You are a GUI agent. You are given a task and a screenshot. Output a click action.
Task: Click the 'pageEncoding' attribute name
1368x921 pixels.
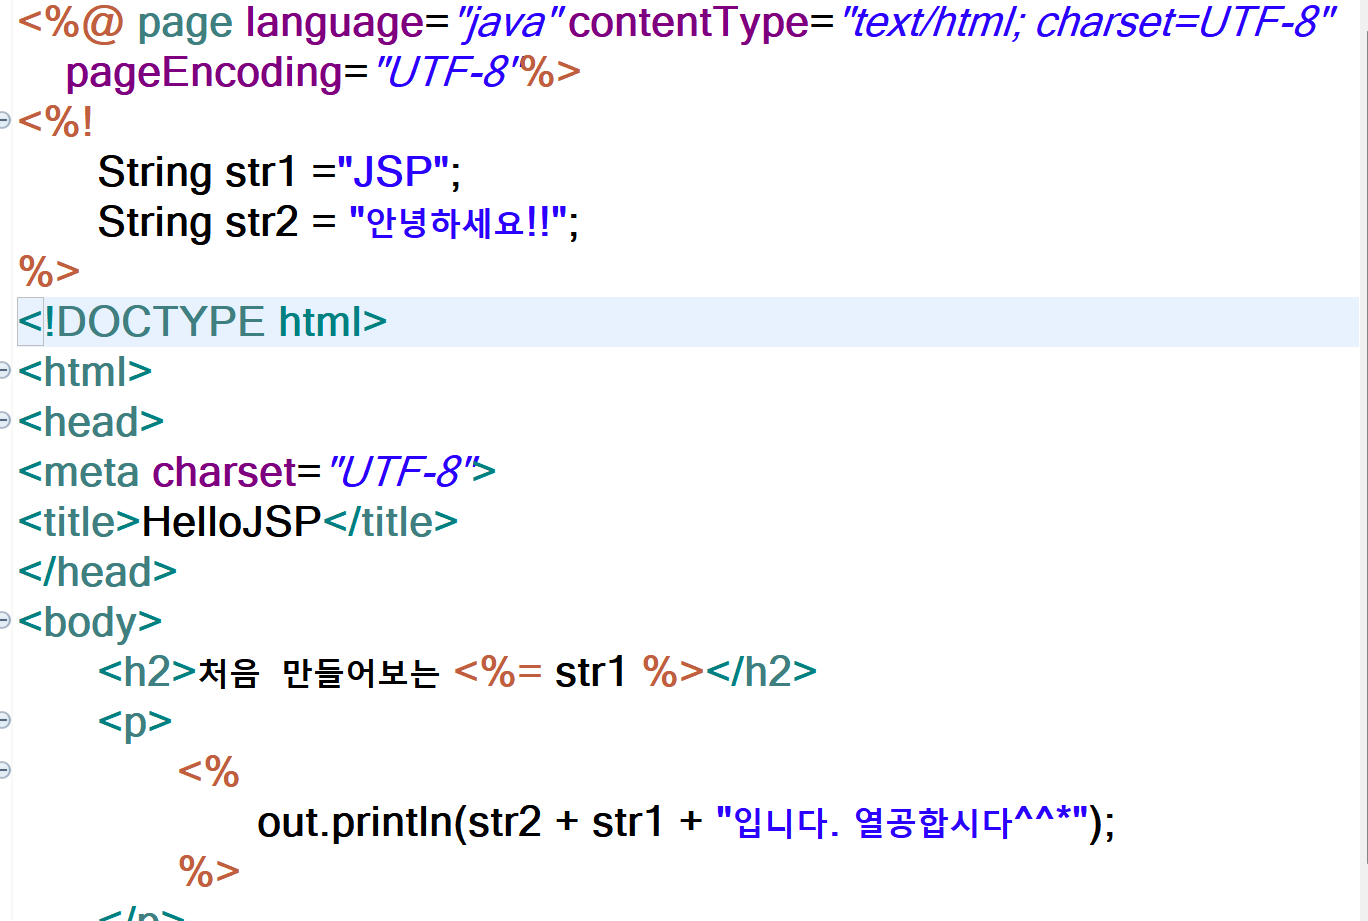[204, 74]
